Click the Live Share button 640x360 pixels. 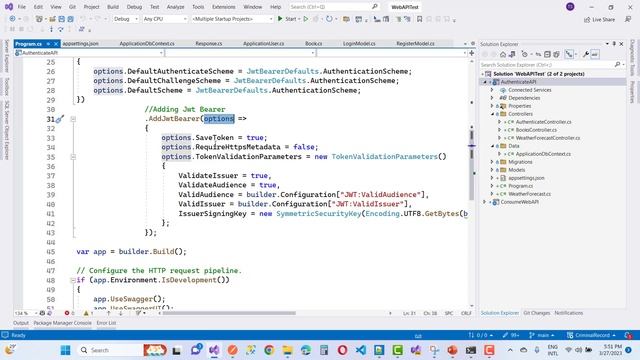(599, 19)
